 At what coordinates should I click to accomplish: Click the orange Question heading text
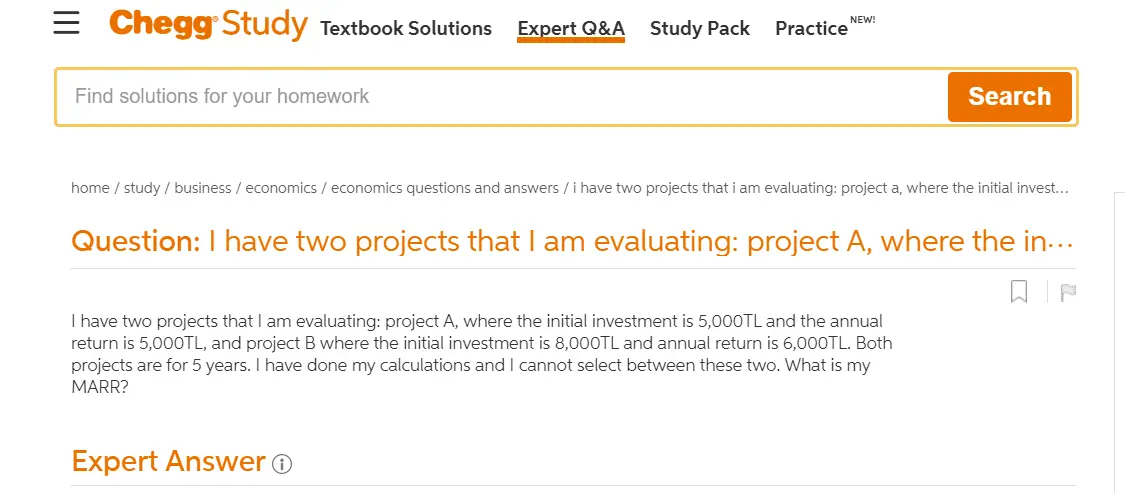click(x=573, y=242)
